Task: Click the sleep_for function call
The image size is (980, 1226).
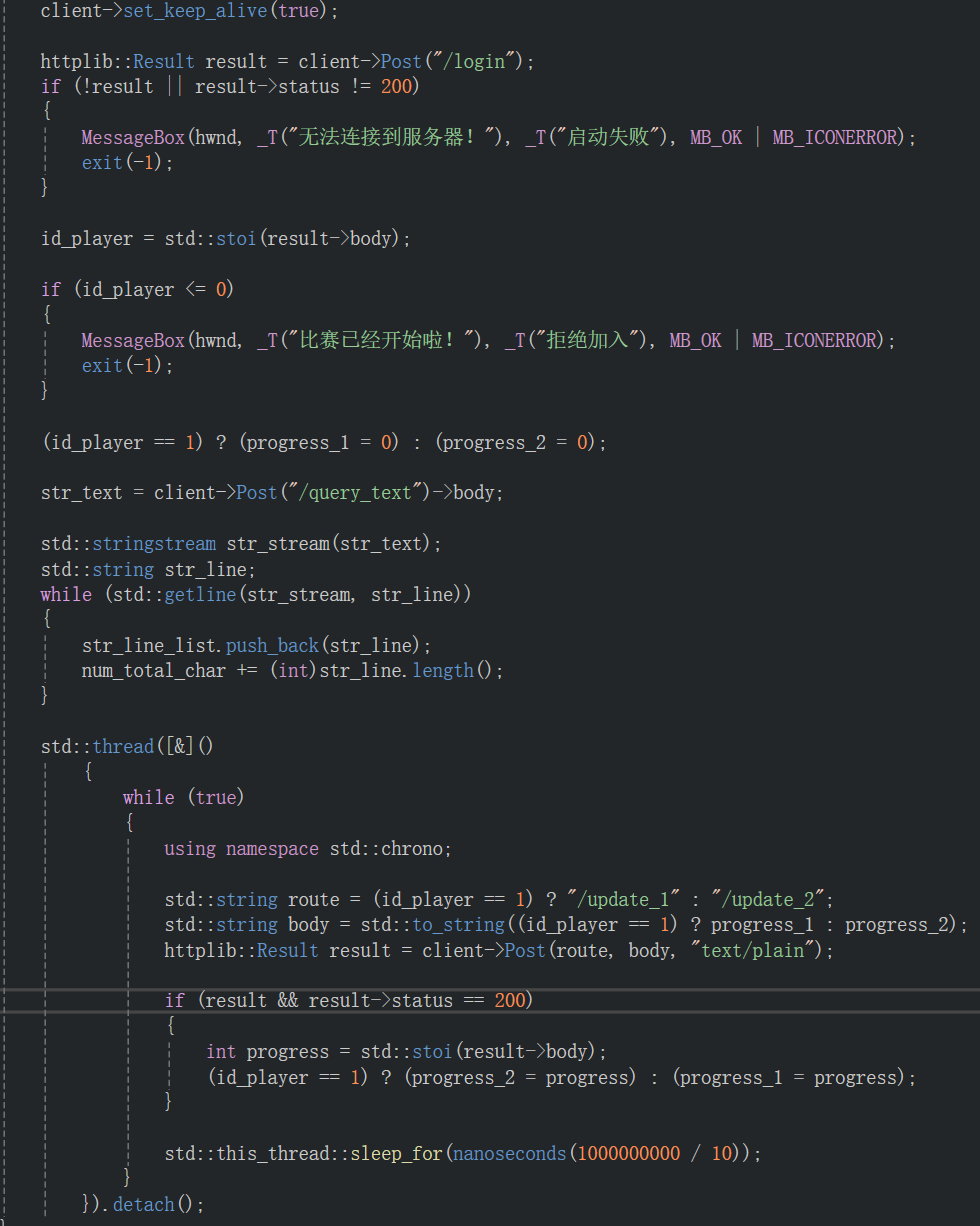Action: click(396, 1153)
